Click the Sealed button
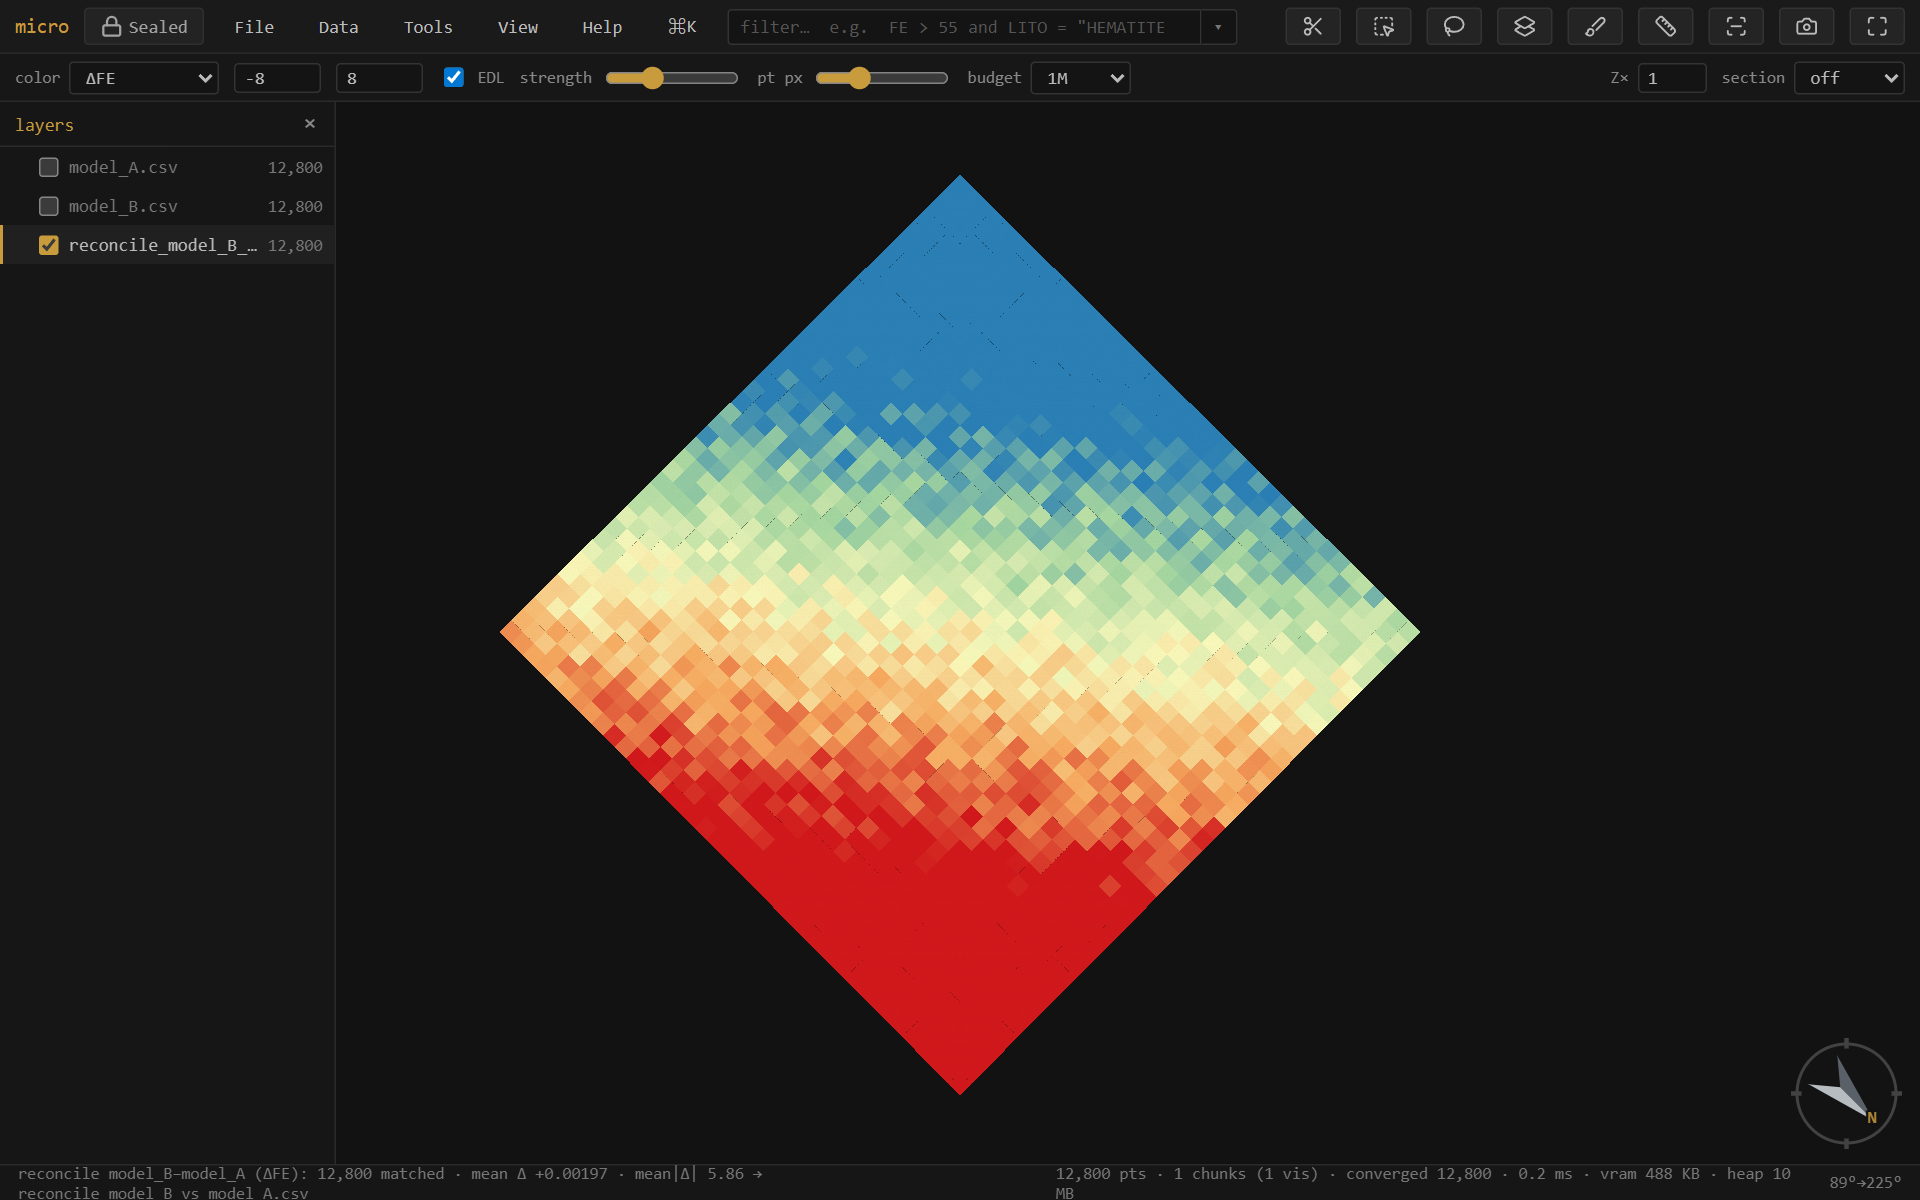1920x1200 pixels. tap(144, 27)
